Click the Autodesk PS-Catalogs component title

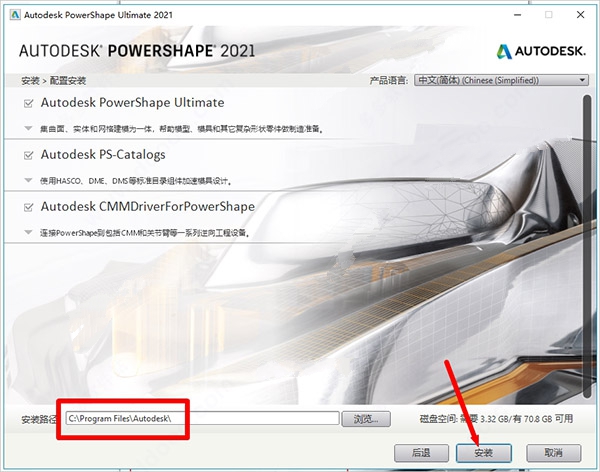[103, 155]
